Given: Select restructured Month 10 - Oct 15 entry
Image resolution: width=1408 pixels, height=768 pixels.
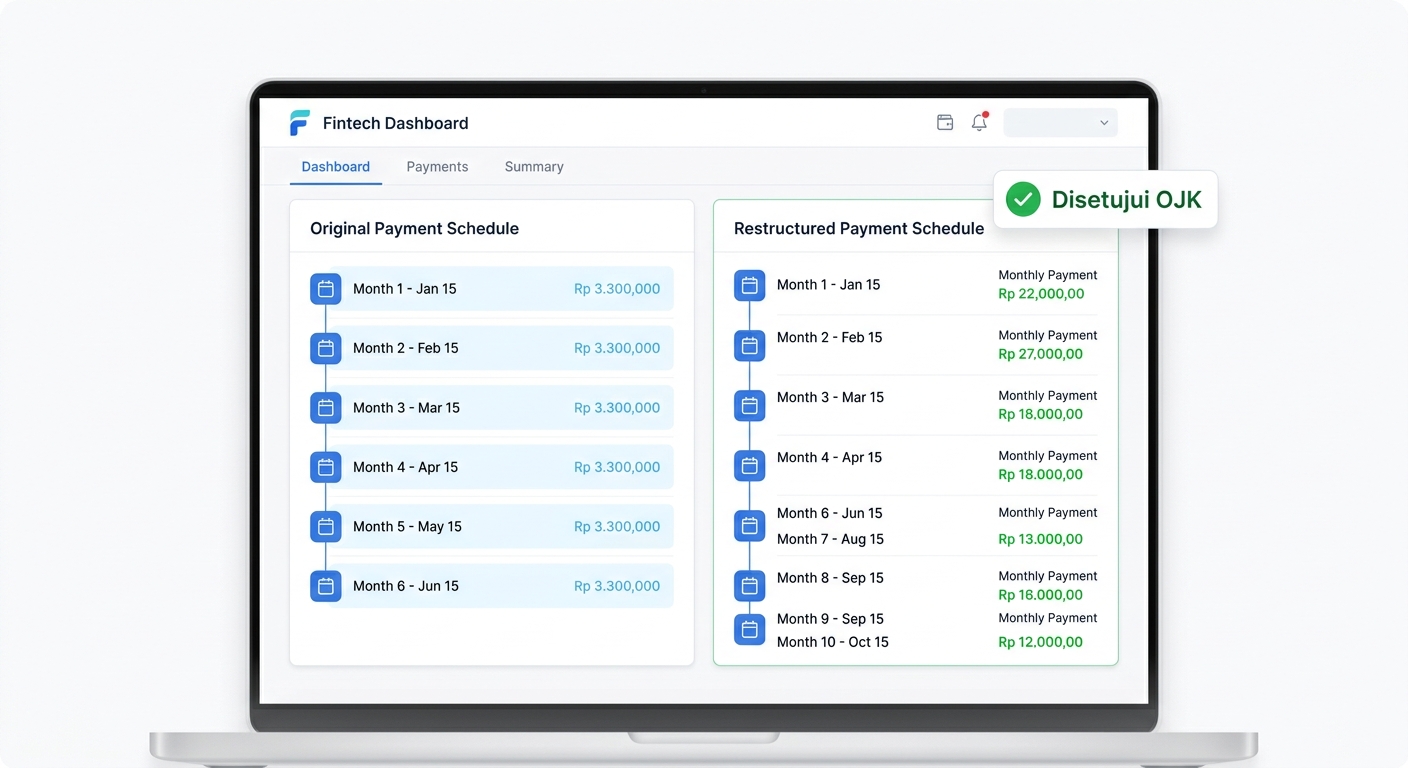Looking at the screenshot, I should (x=833, y=642).
